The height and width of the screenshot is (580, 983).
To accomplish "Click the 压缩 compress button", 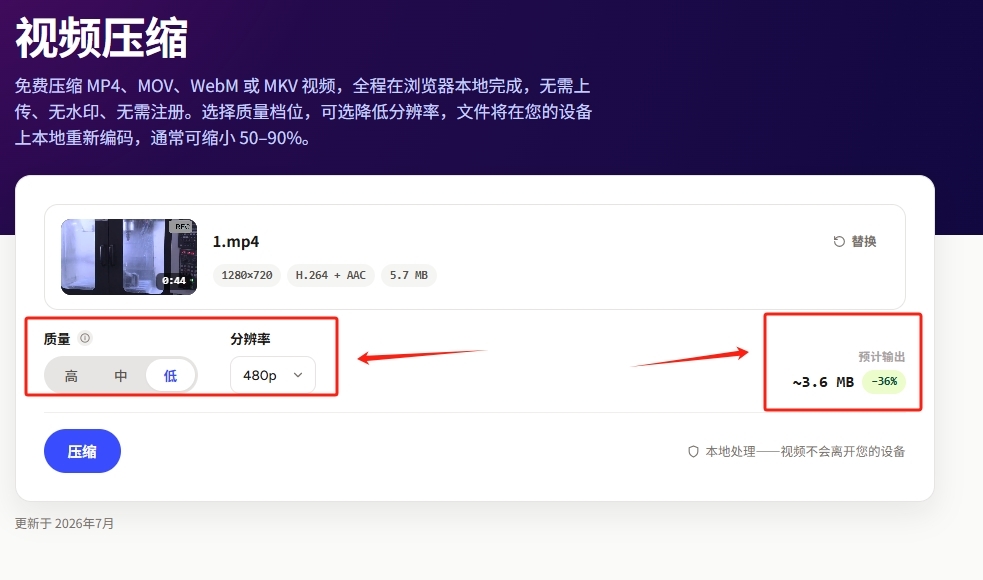I will click(82, 451).
